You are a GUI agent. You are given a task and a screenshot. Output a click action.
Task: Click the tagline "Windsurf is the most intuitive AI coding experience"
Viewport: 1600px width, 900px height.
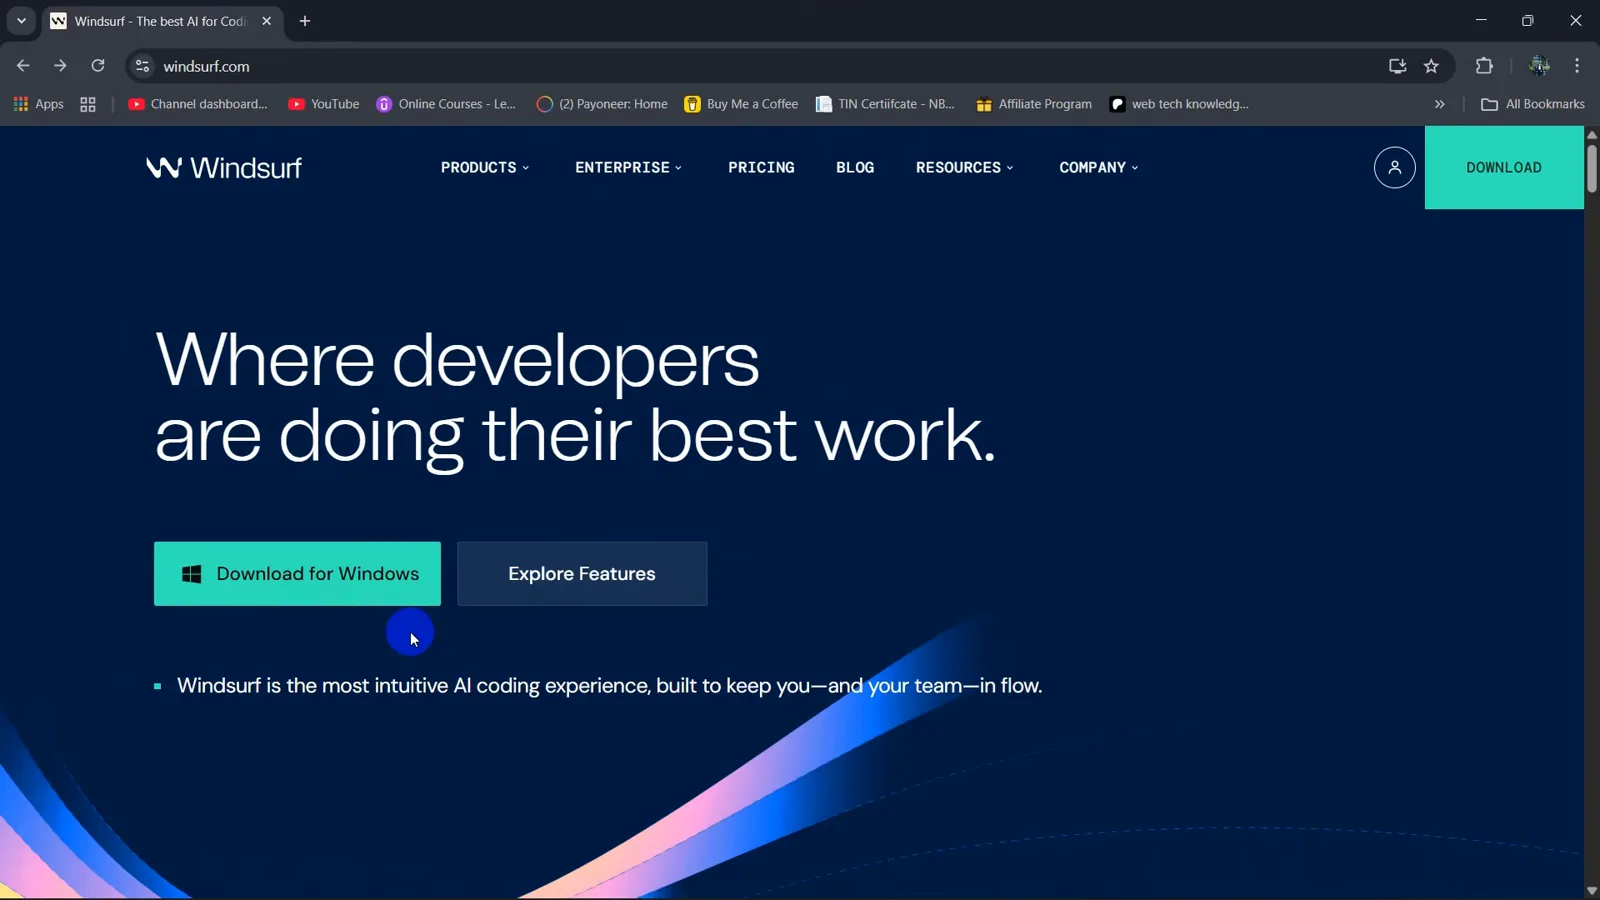point(610,686)
